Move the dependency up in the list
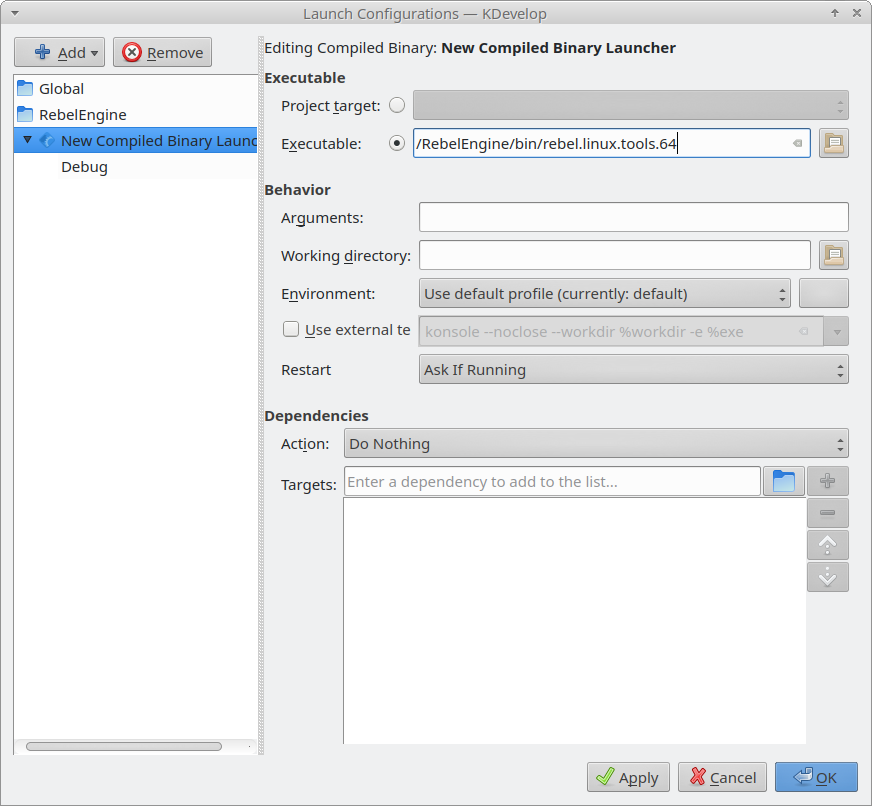Image resolution: width=872 pixels, height=806 pixels. pyautogui.click(x=828, y=545)
